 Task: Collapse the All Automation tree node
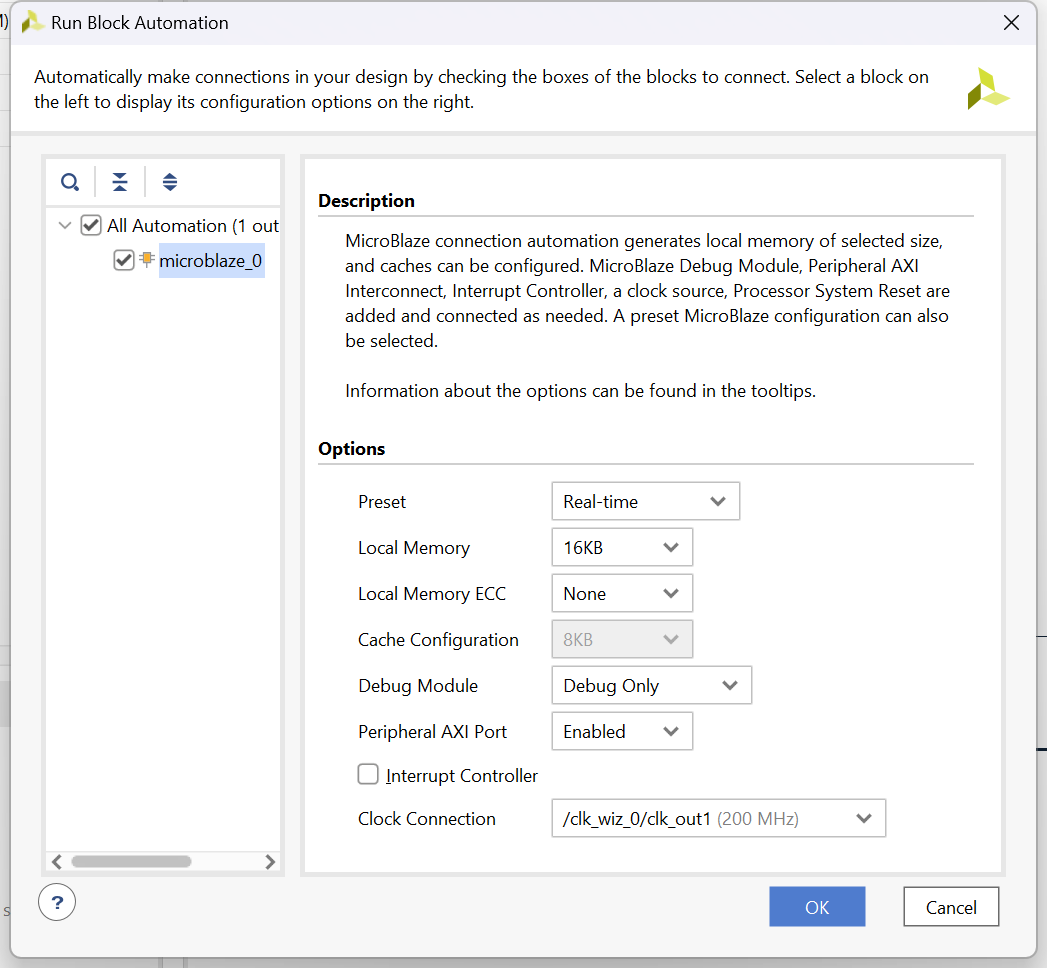(x=65, y=225)
